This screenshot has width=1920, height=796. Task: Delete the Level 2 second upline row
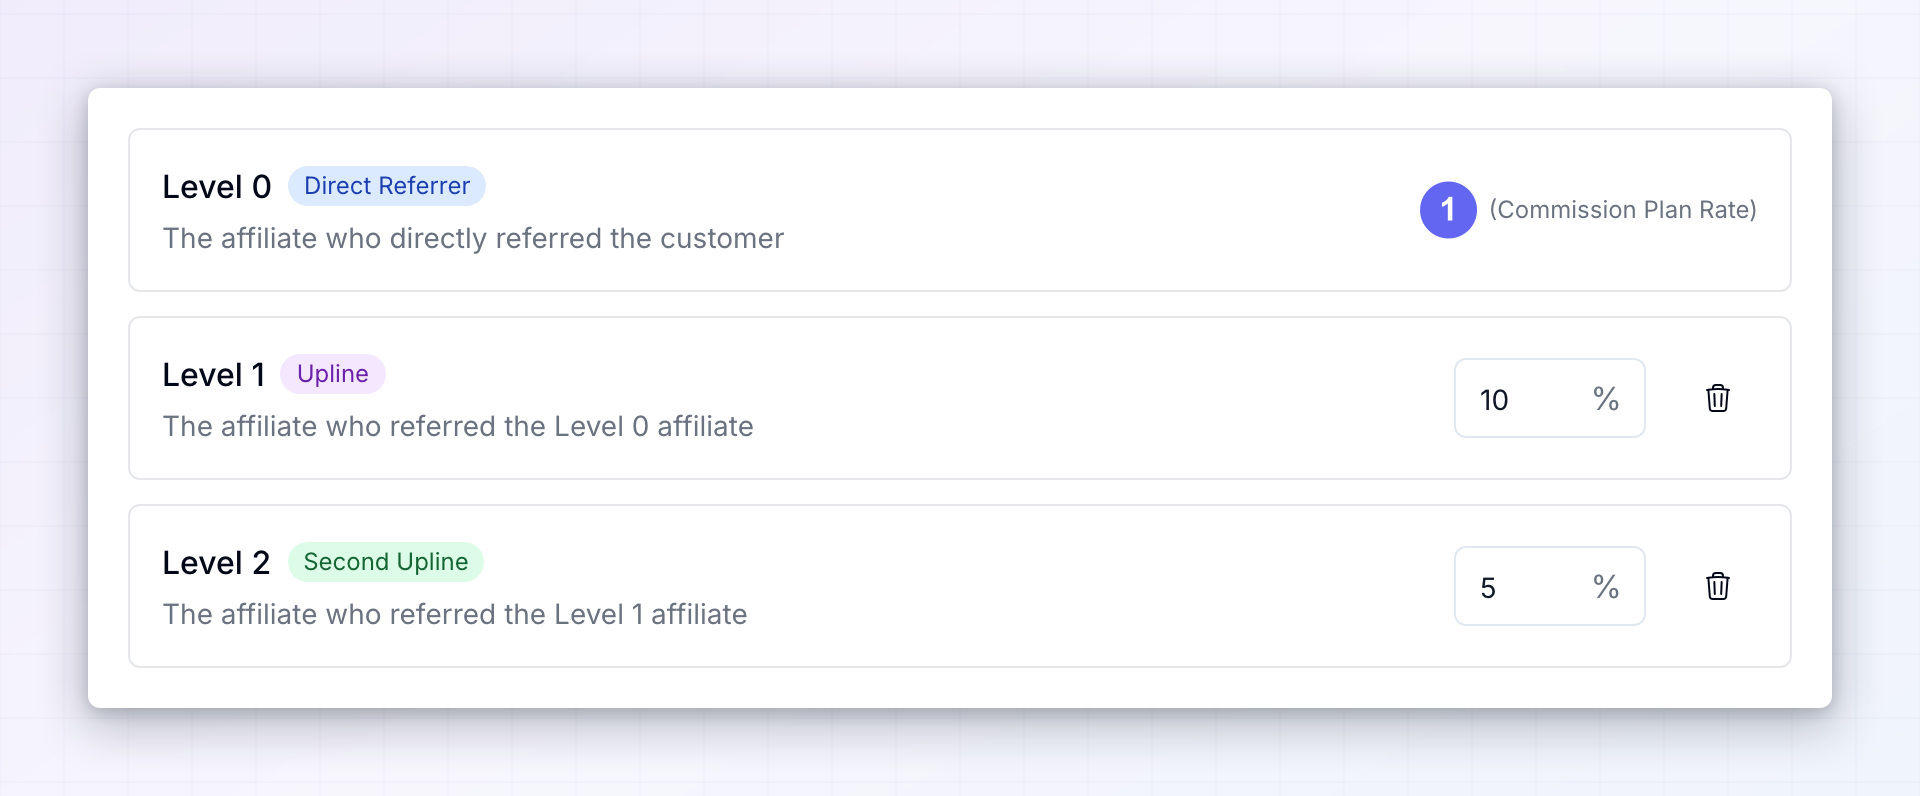pyautogui.click(x=1718, y=586)
